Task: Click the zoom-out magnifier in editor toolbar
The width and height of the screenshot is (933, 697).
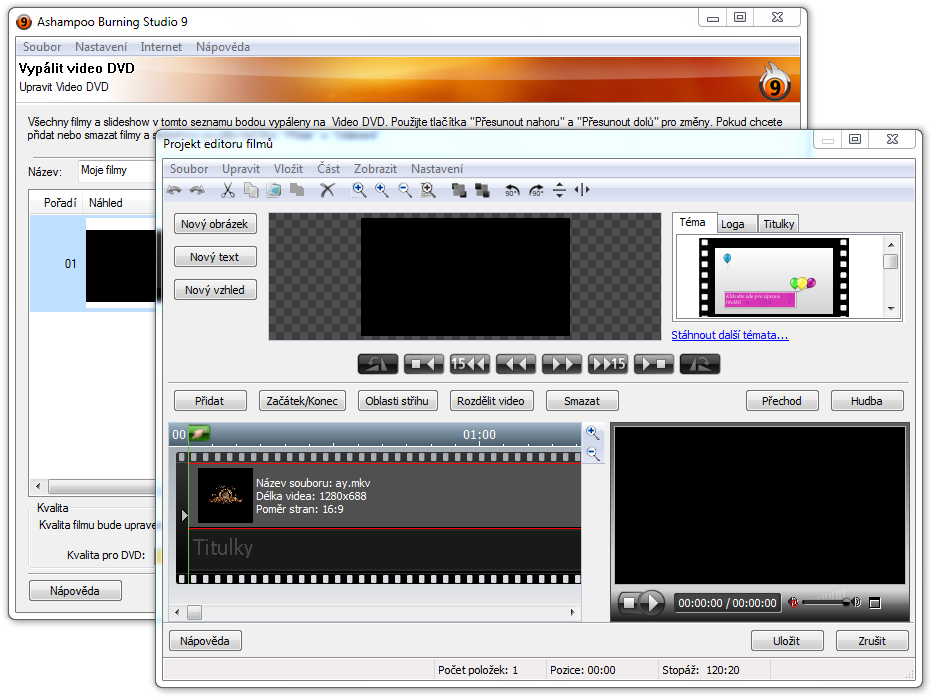Action: coord(405,190)
